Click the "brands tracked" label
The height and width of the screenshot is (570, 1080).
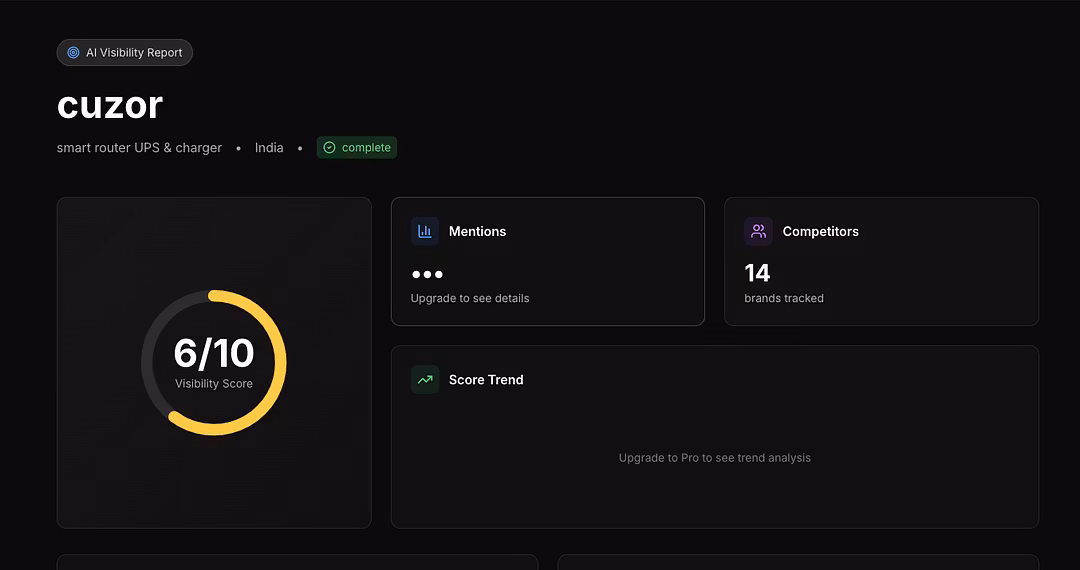click(784, 298)
